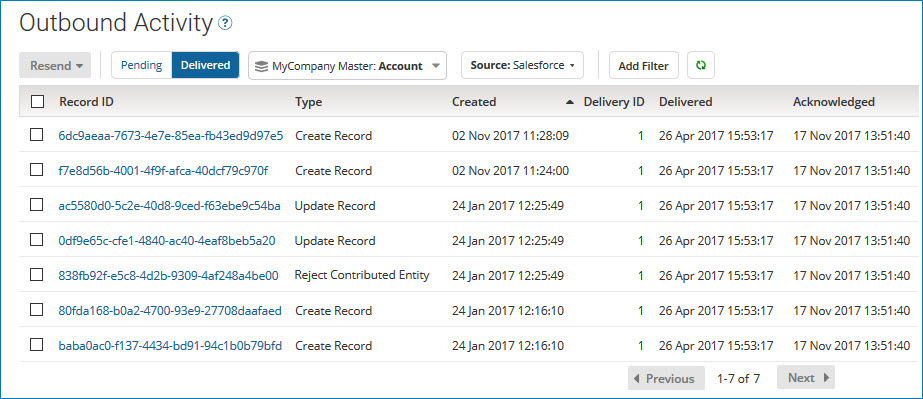The height and width of the screenshot is (399, 923).
Task: Click Created time in the 80fda168 row
Action: pos(508,311)
